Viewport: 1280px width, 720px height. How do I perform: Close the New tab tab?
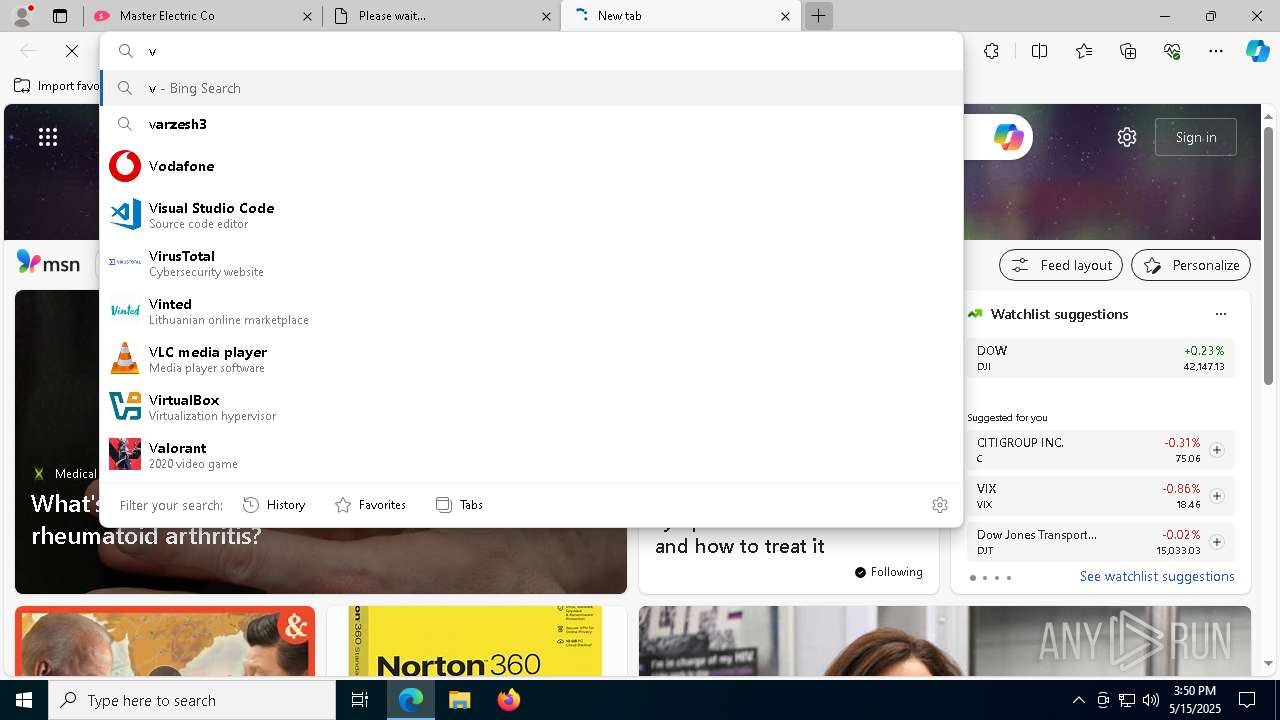click(785, 16)
